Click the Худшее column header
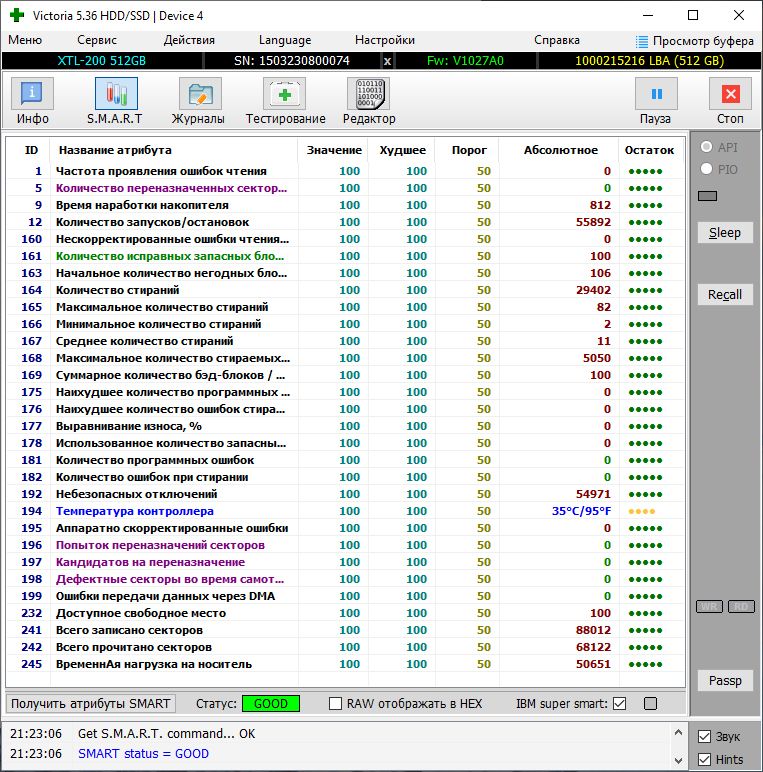 pos(403,150)
